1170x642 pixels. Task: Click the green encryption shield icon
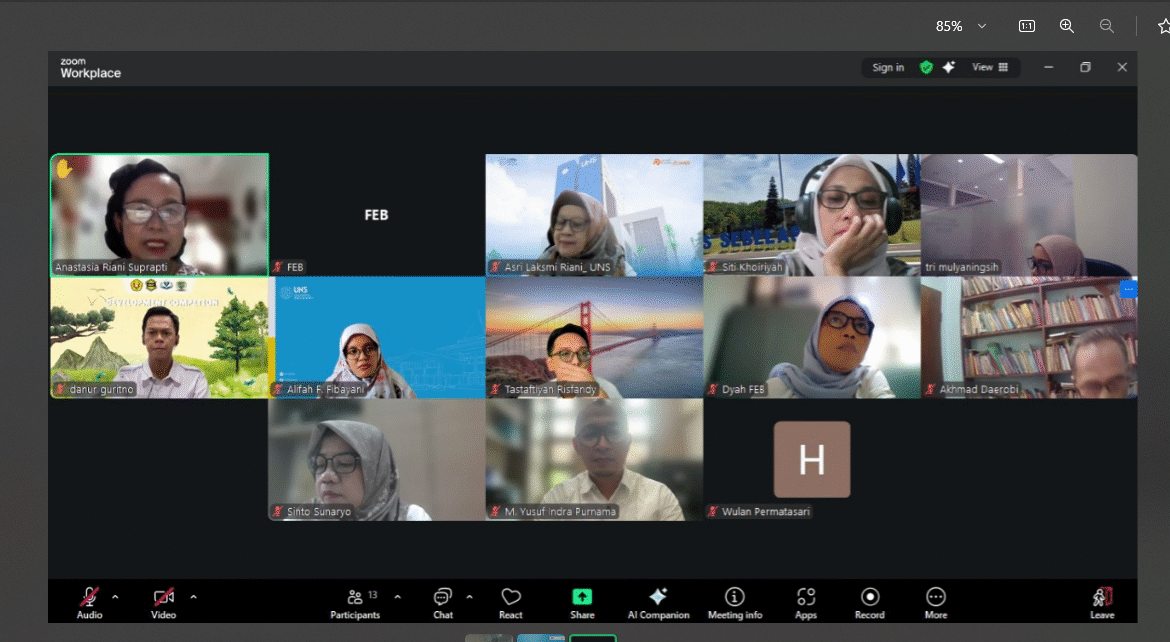coord(926,67)
